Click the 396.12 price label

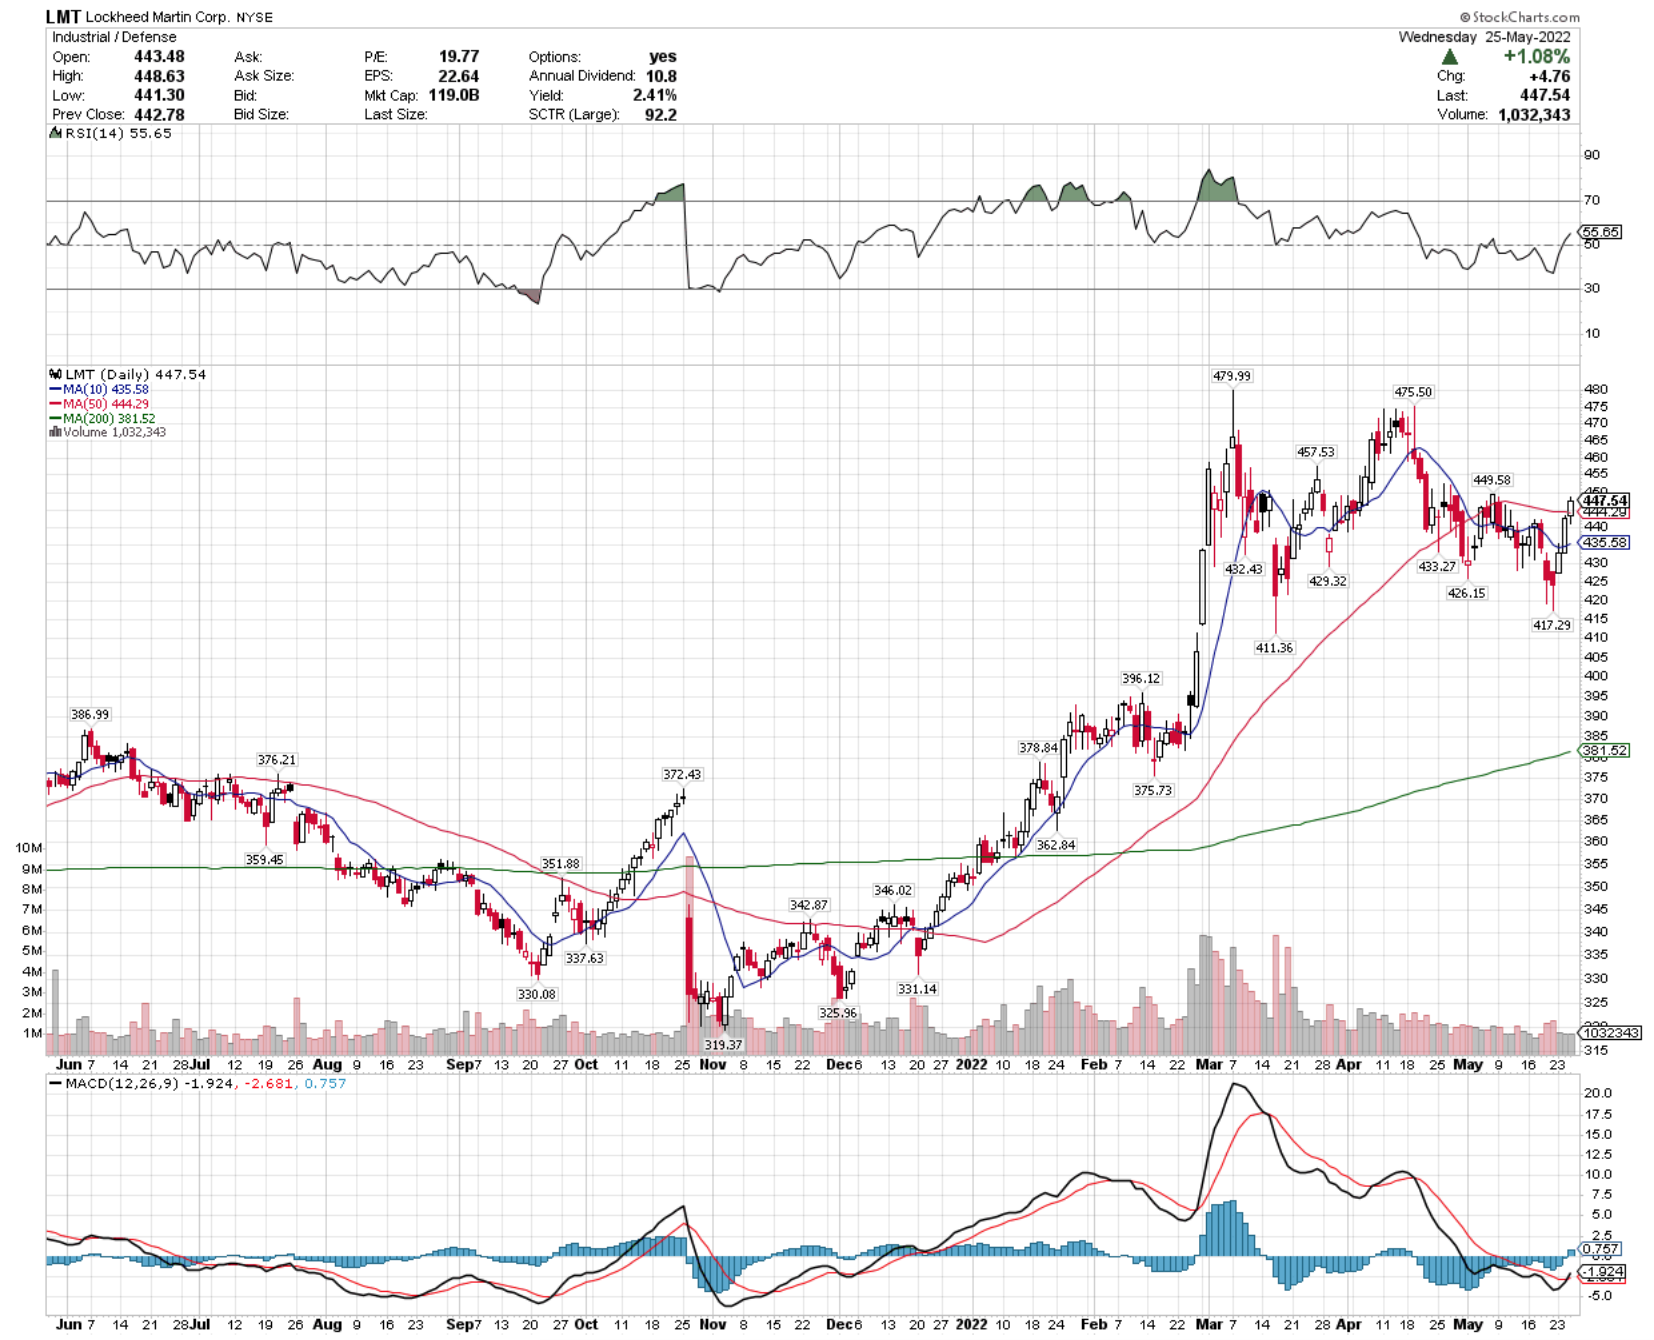(1141, 678)
